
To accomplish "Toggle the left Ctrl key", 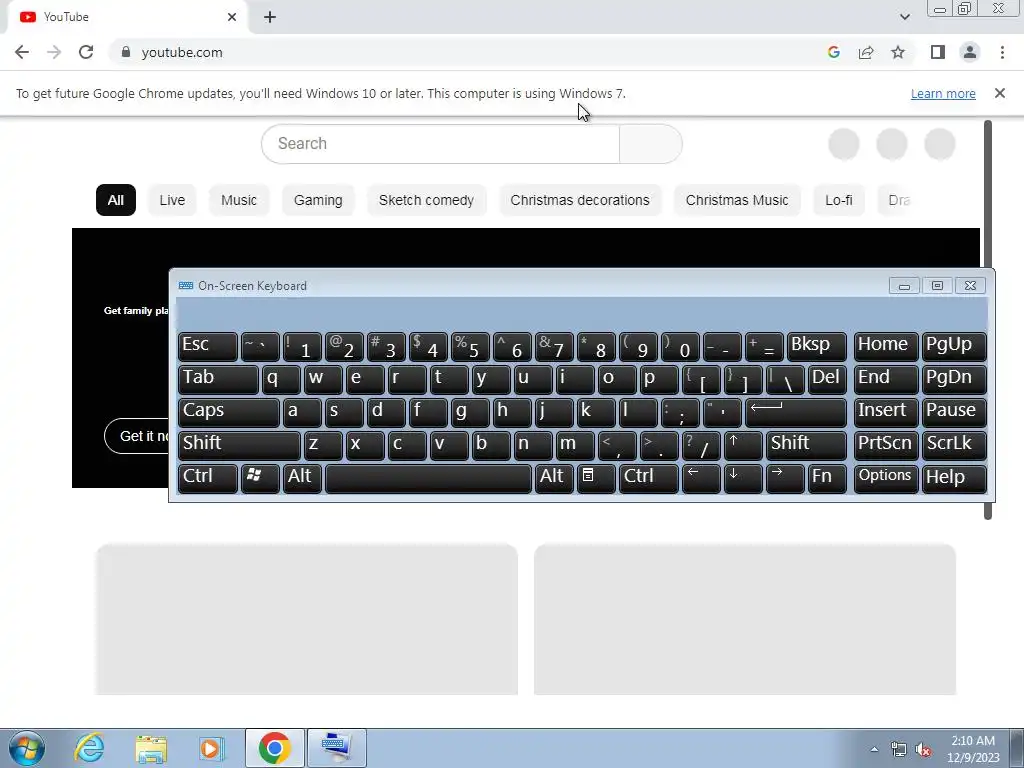I will (208, 478).
